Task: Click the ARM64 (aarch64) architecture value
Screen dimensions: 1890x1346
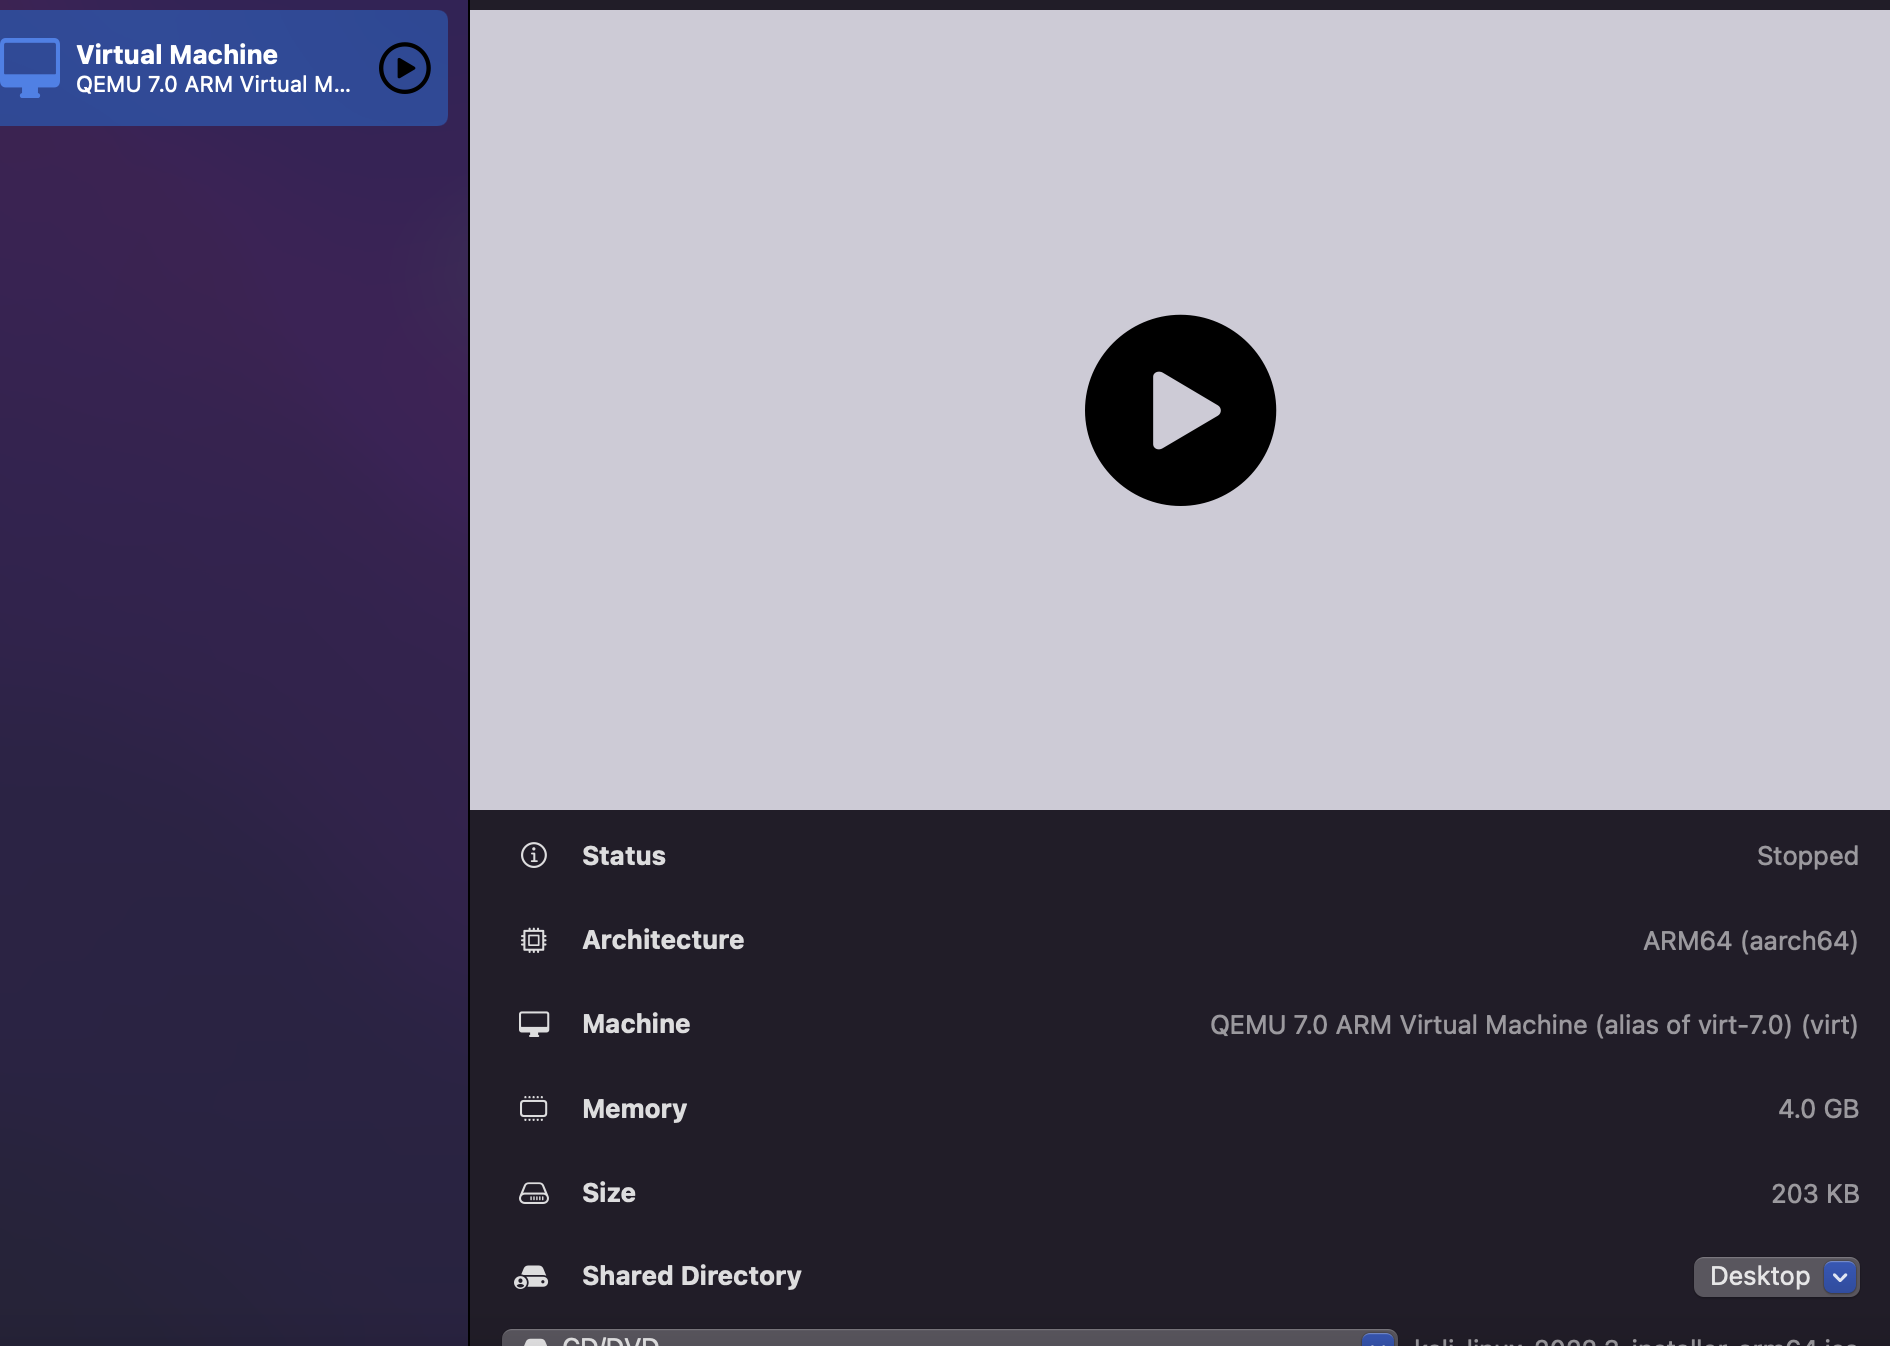Action: point(1749,940)
